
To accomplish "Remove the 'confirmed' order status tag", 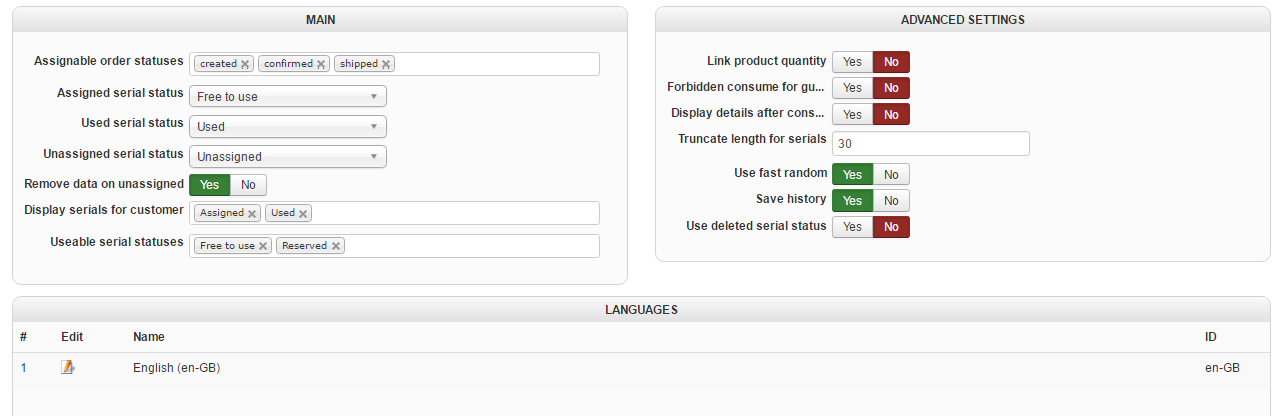I will pos(321,64).
